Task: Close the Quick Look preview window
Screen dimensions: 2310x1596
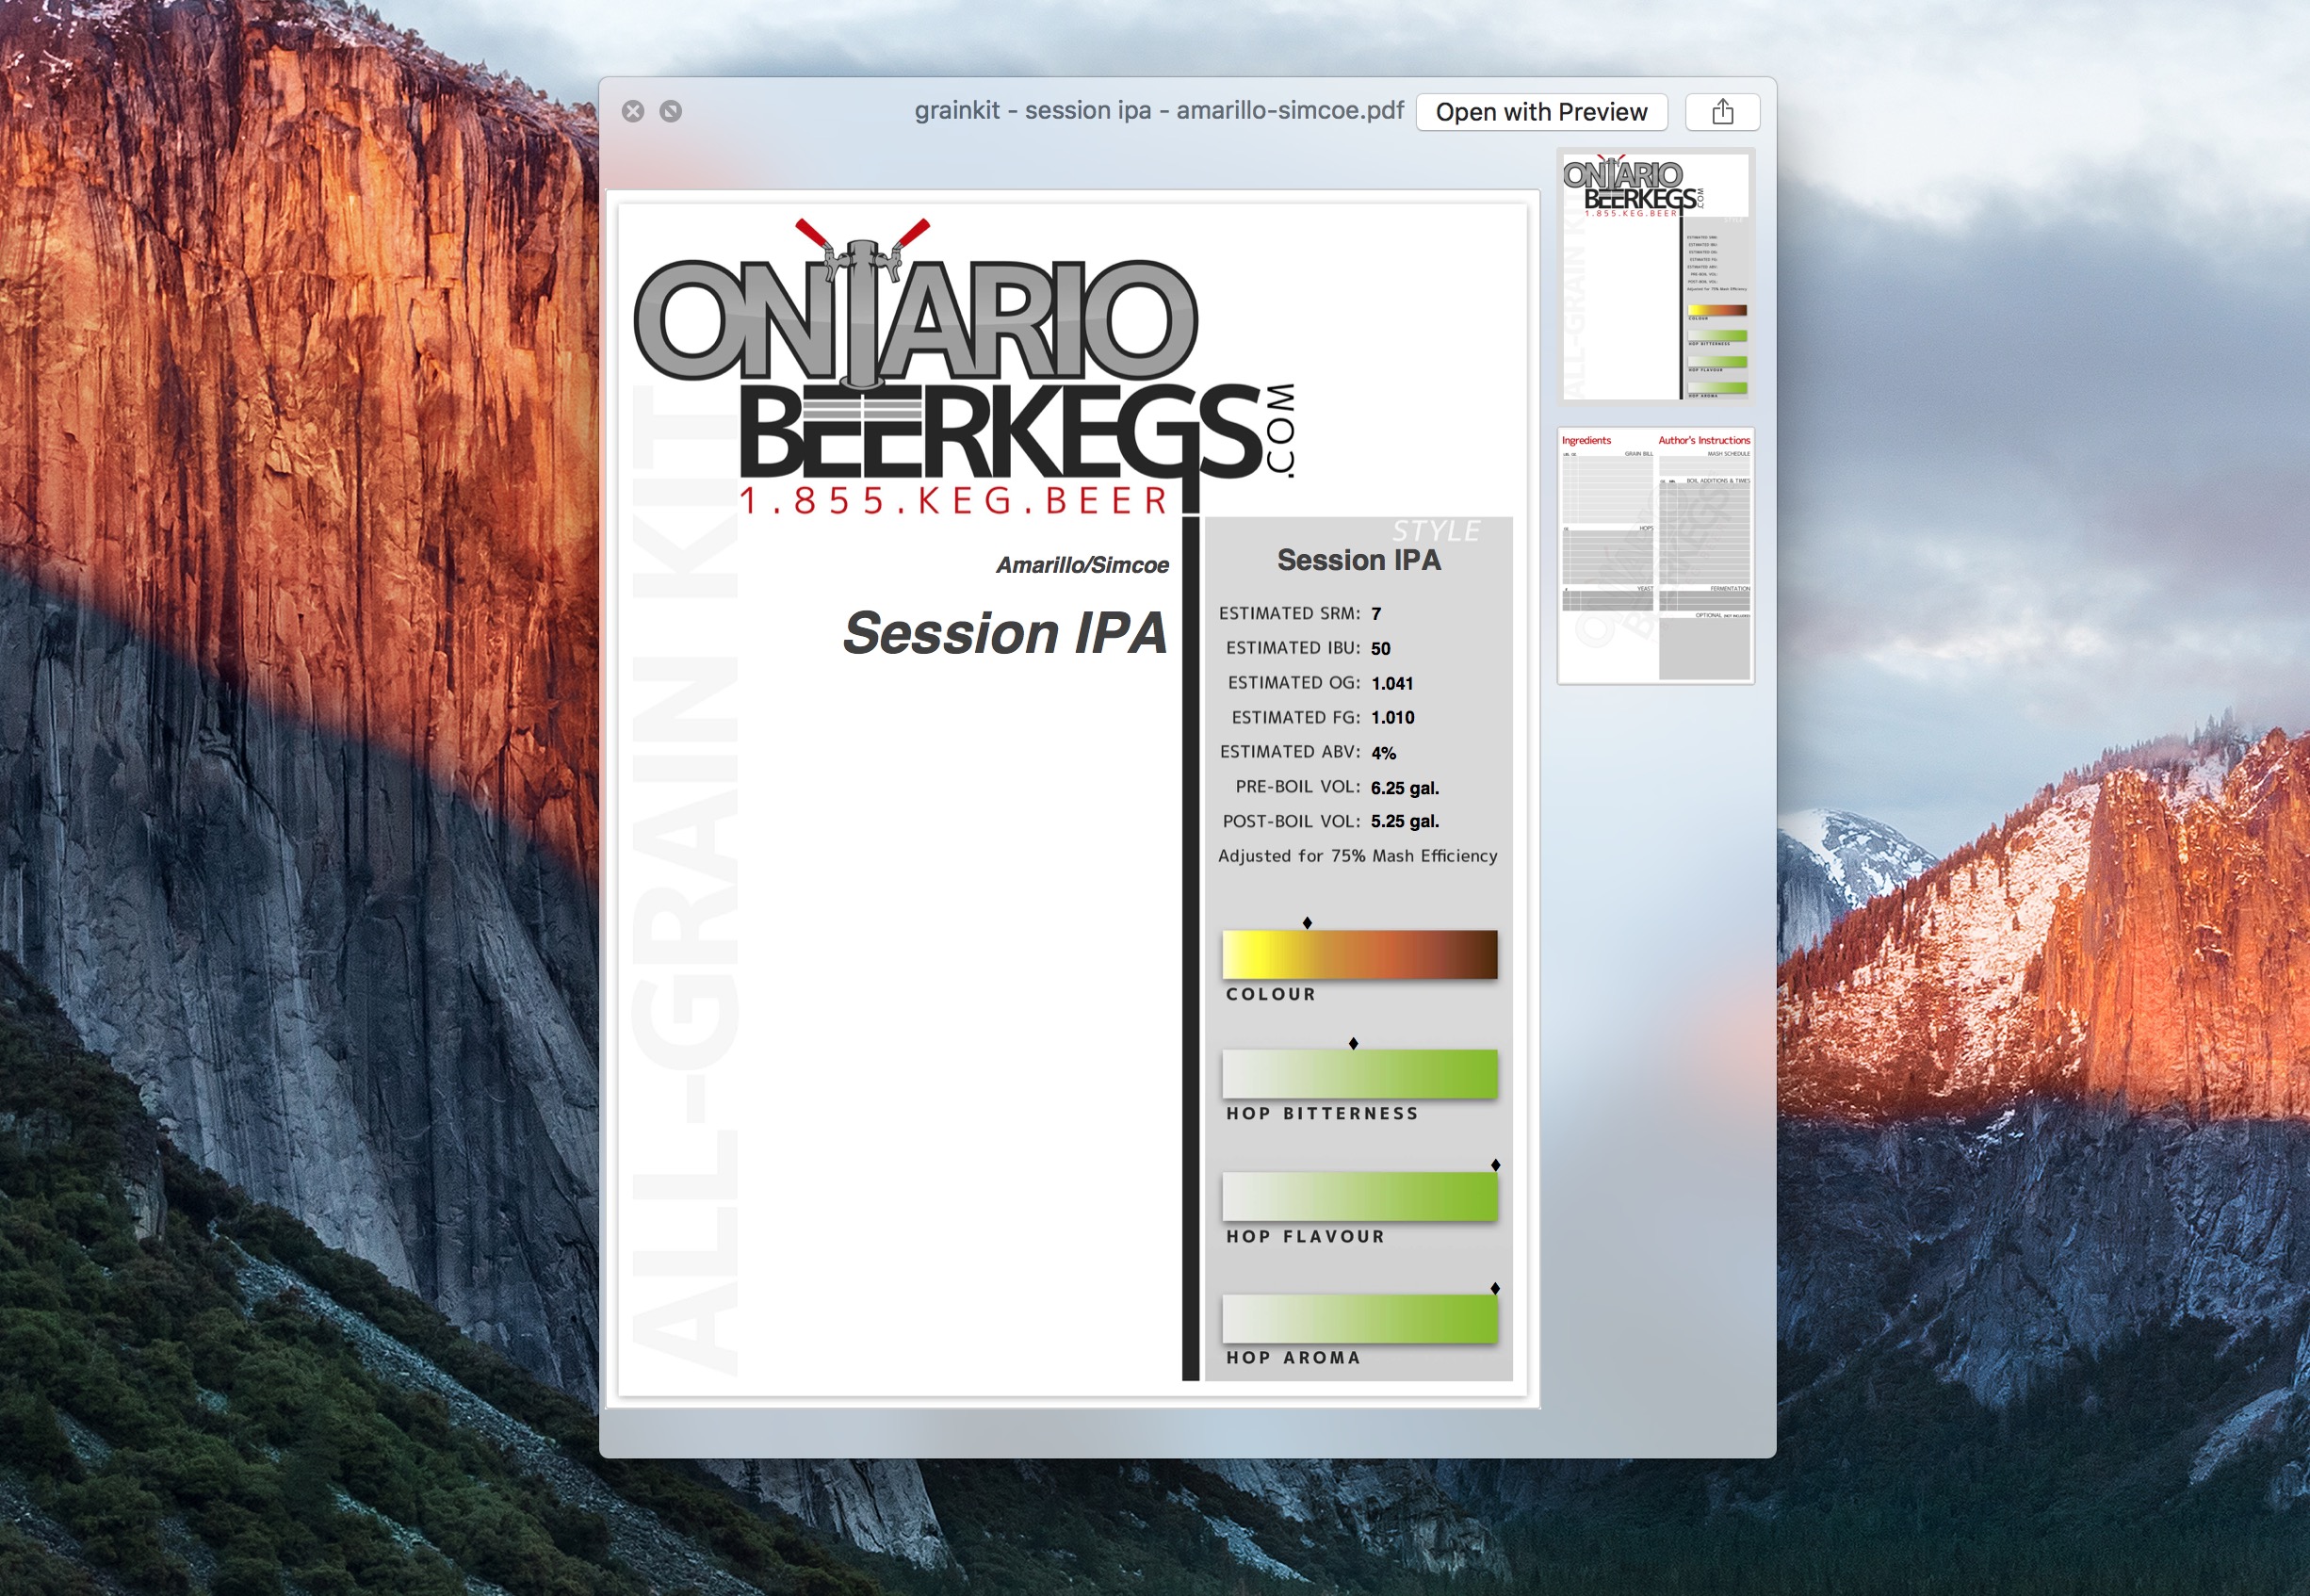Action: [x=633, y=111]
